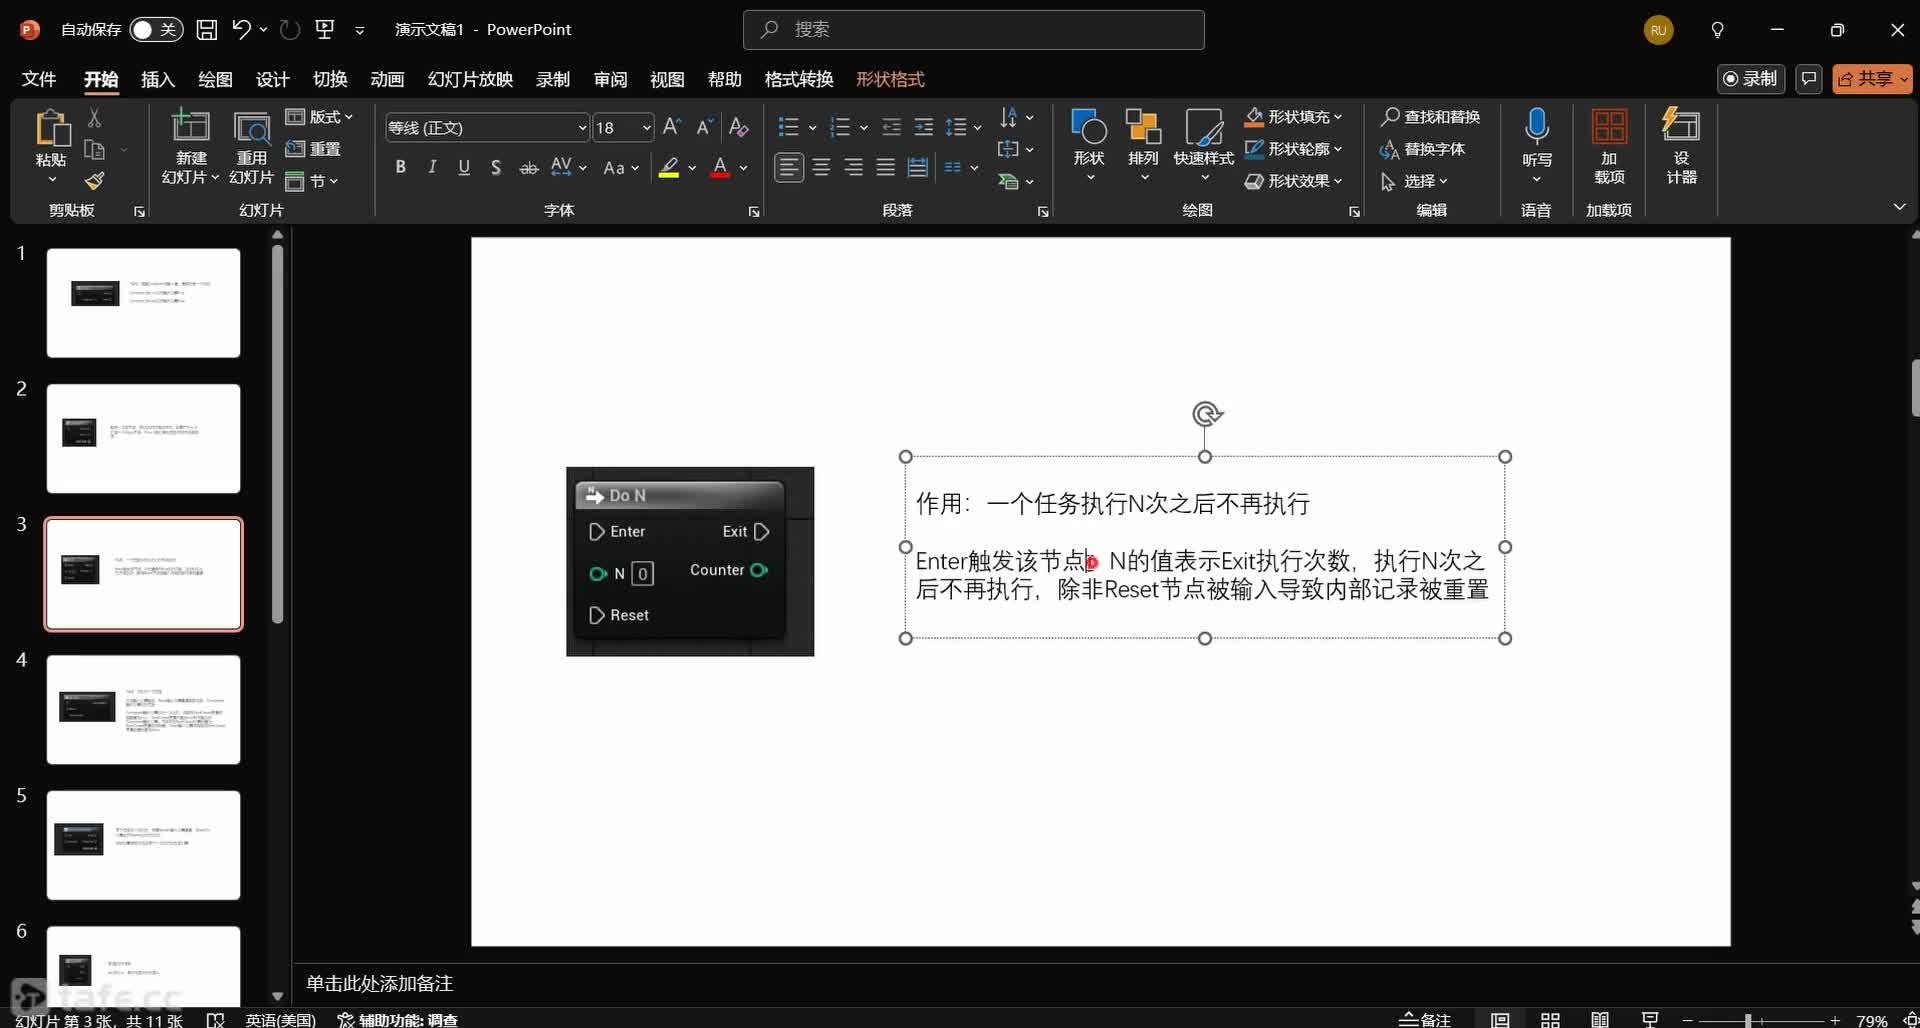
Task: Click the Cut scissors icon
Action: point(94,118)
